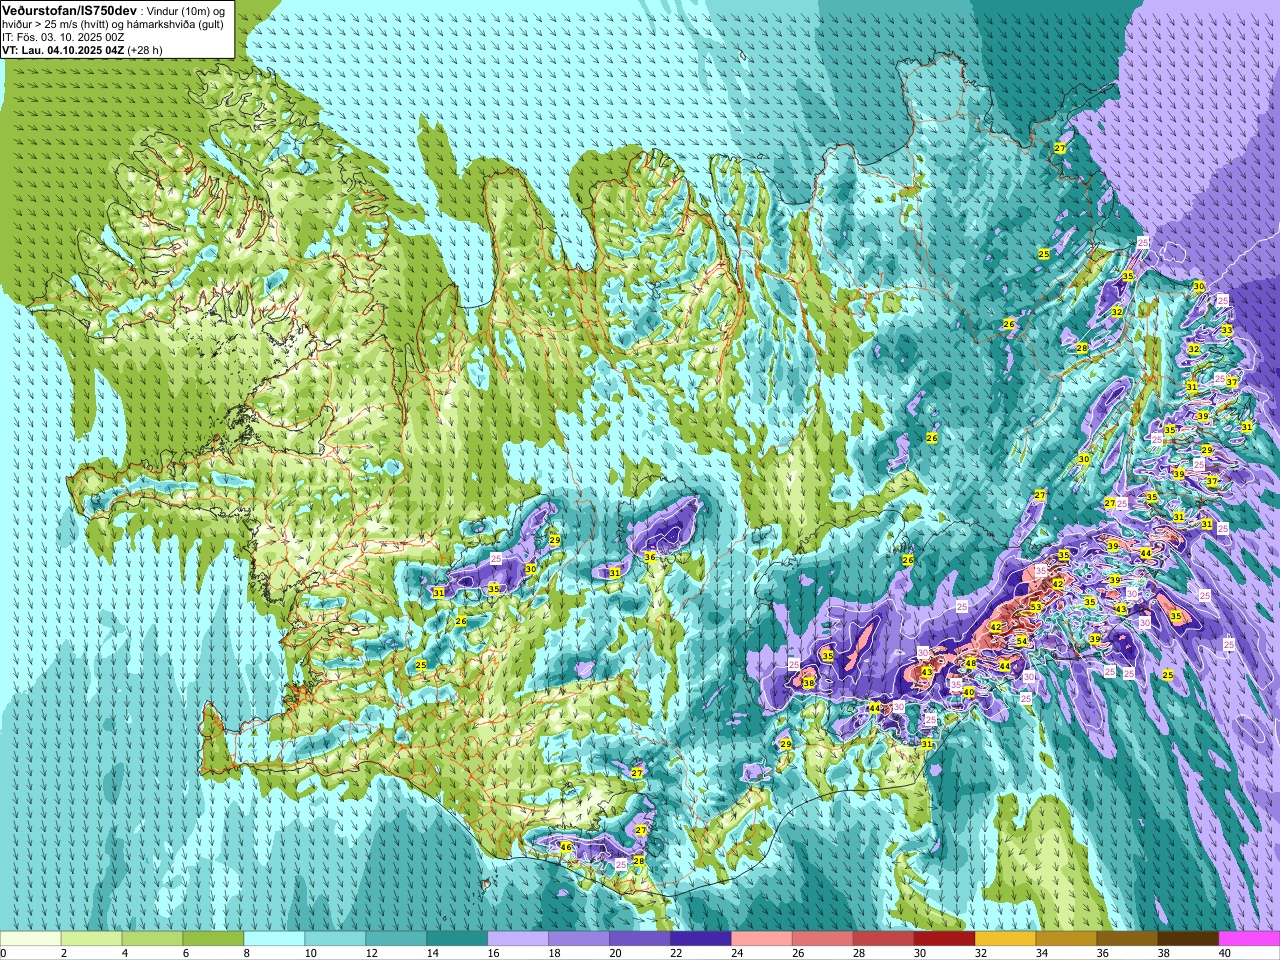Select the dark green 6–8 legend swatch
The height and width of the screenshot is (960, 1280).
pos(214,939)
